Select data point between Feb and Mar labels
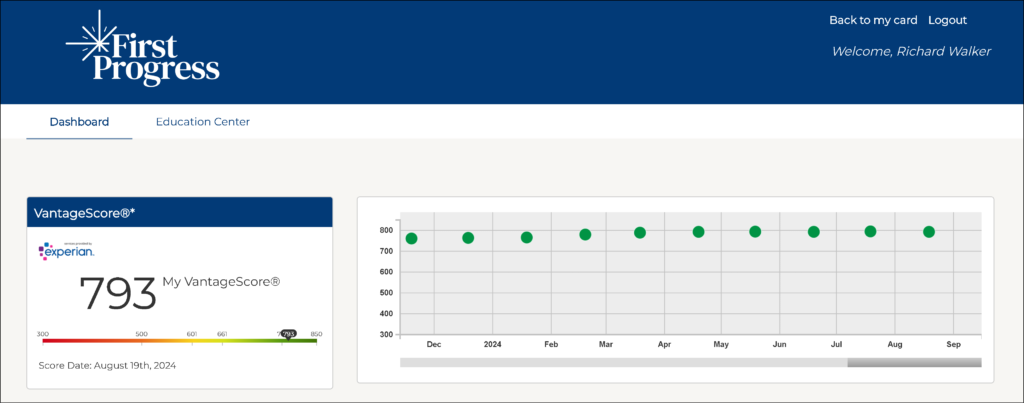 click(585, 234)
